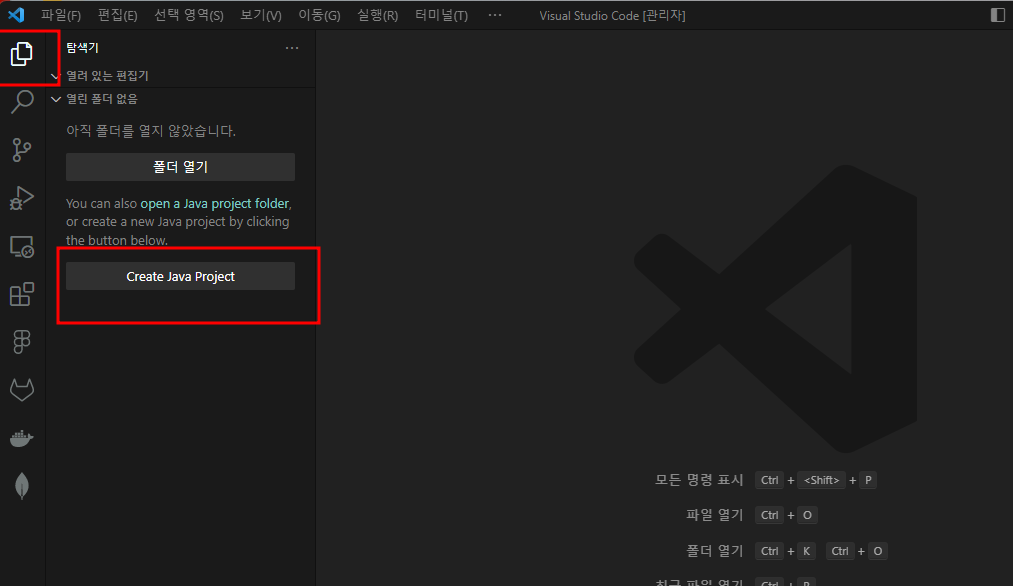1013x586 pixels.
Task: Open the Docker whale icon view
Action: 22,438
